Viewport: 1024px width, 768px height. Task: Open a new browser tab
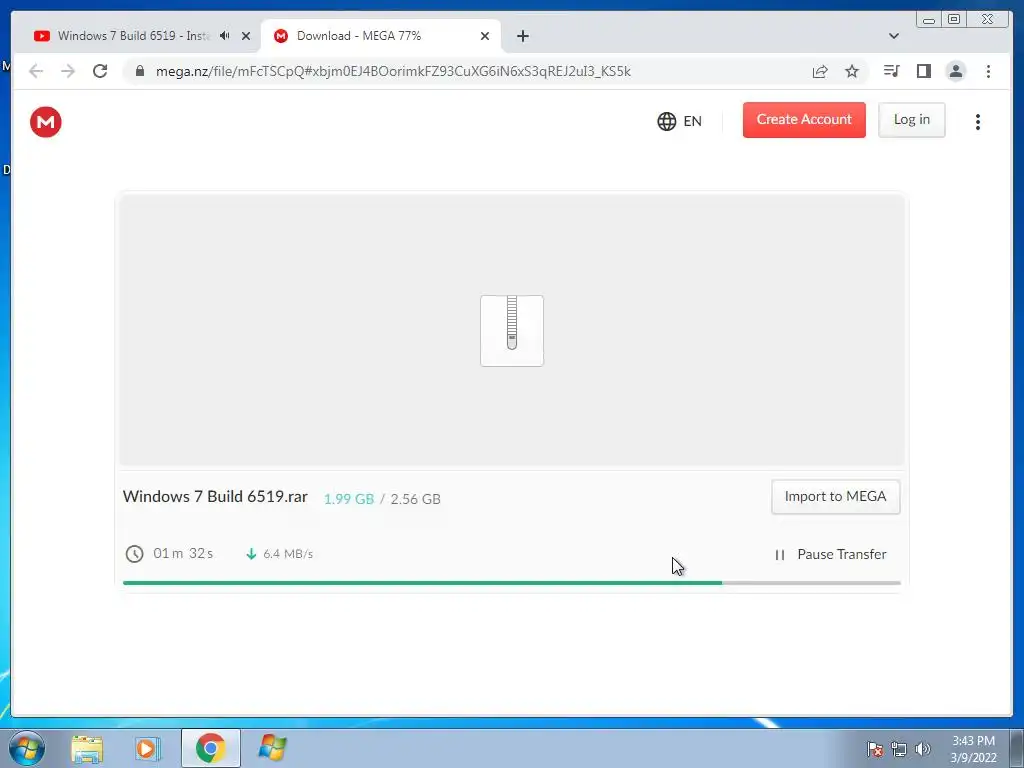522,36
